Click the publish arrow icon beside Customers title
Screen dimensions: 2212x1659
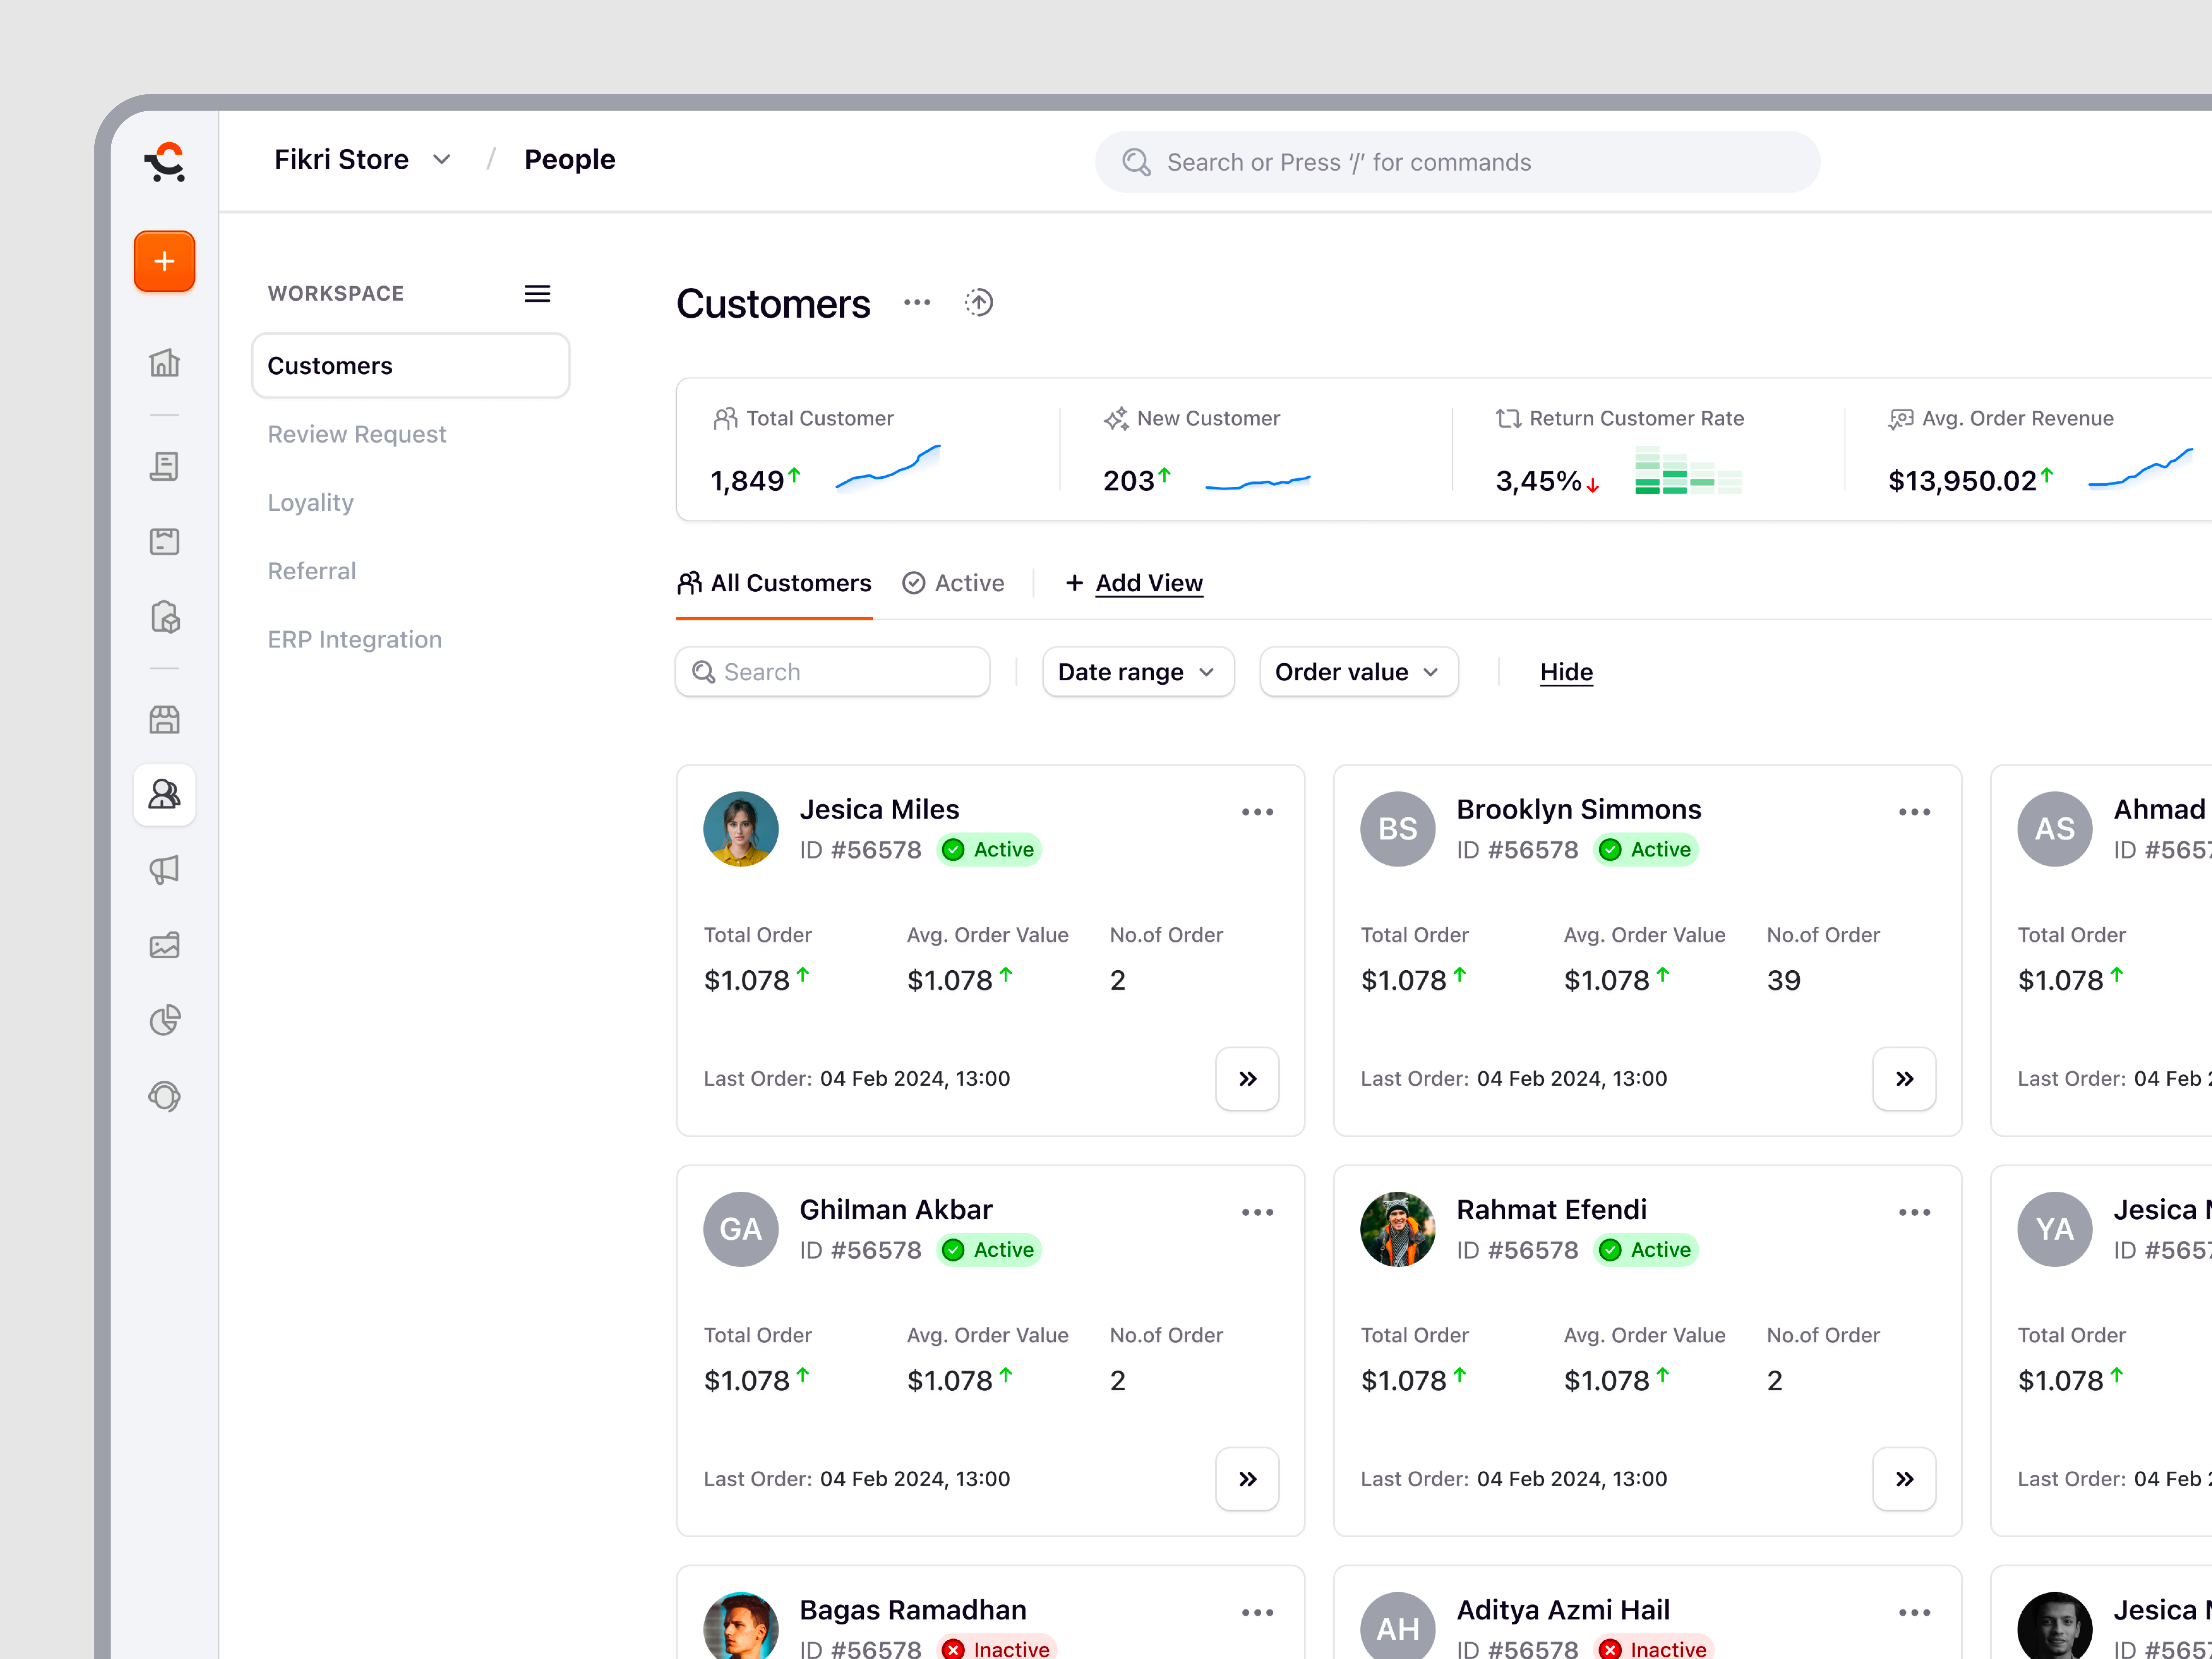(978, 302)
